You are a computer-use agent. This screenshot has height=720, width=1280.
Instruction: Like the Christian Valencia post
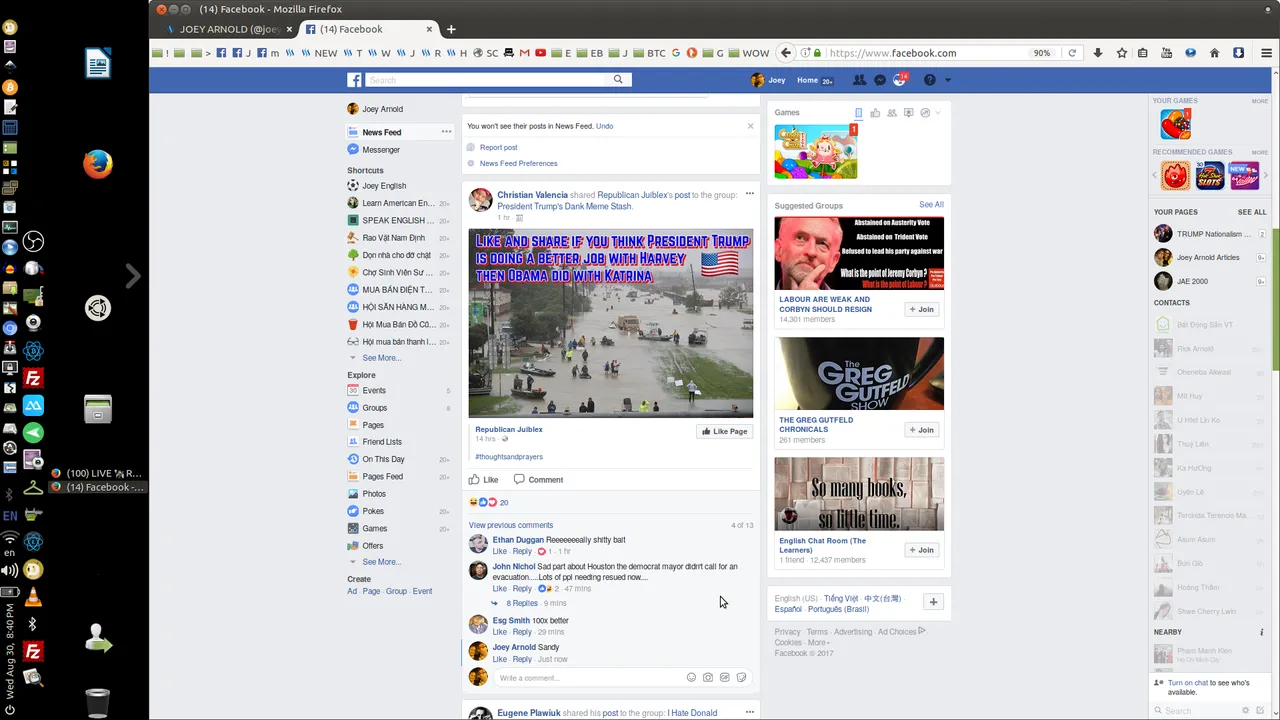tap(484, 479)
